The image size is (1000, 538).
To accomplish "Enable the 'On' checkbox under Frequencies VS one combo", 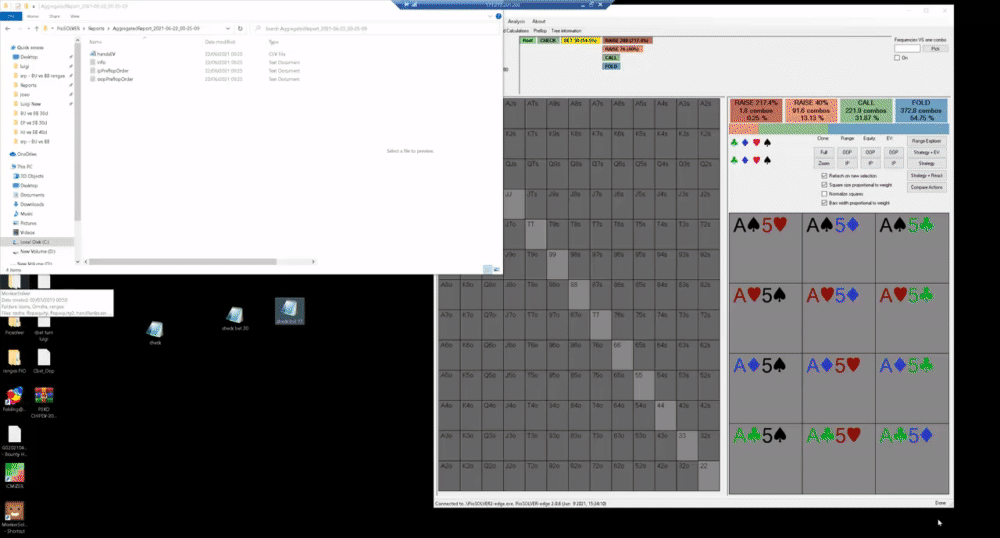I will tap(897, 58).
